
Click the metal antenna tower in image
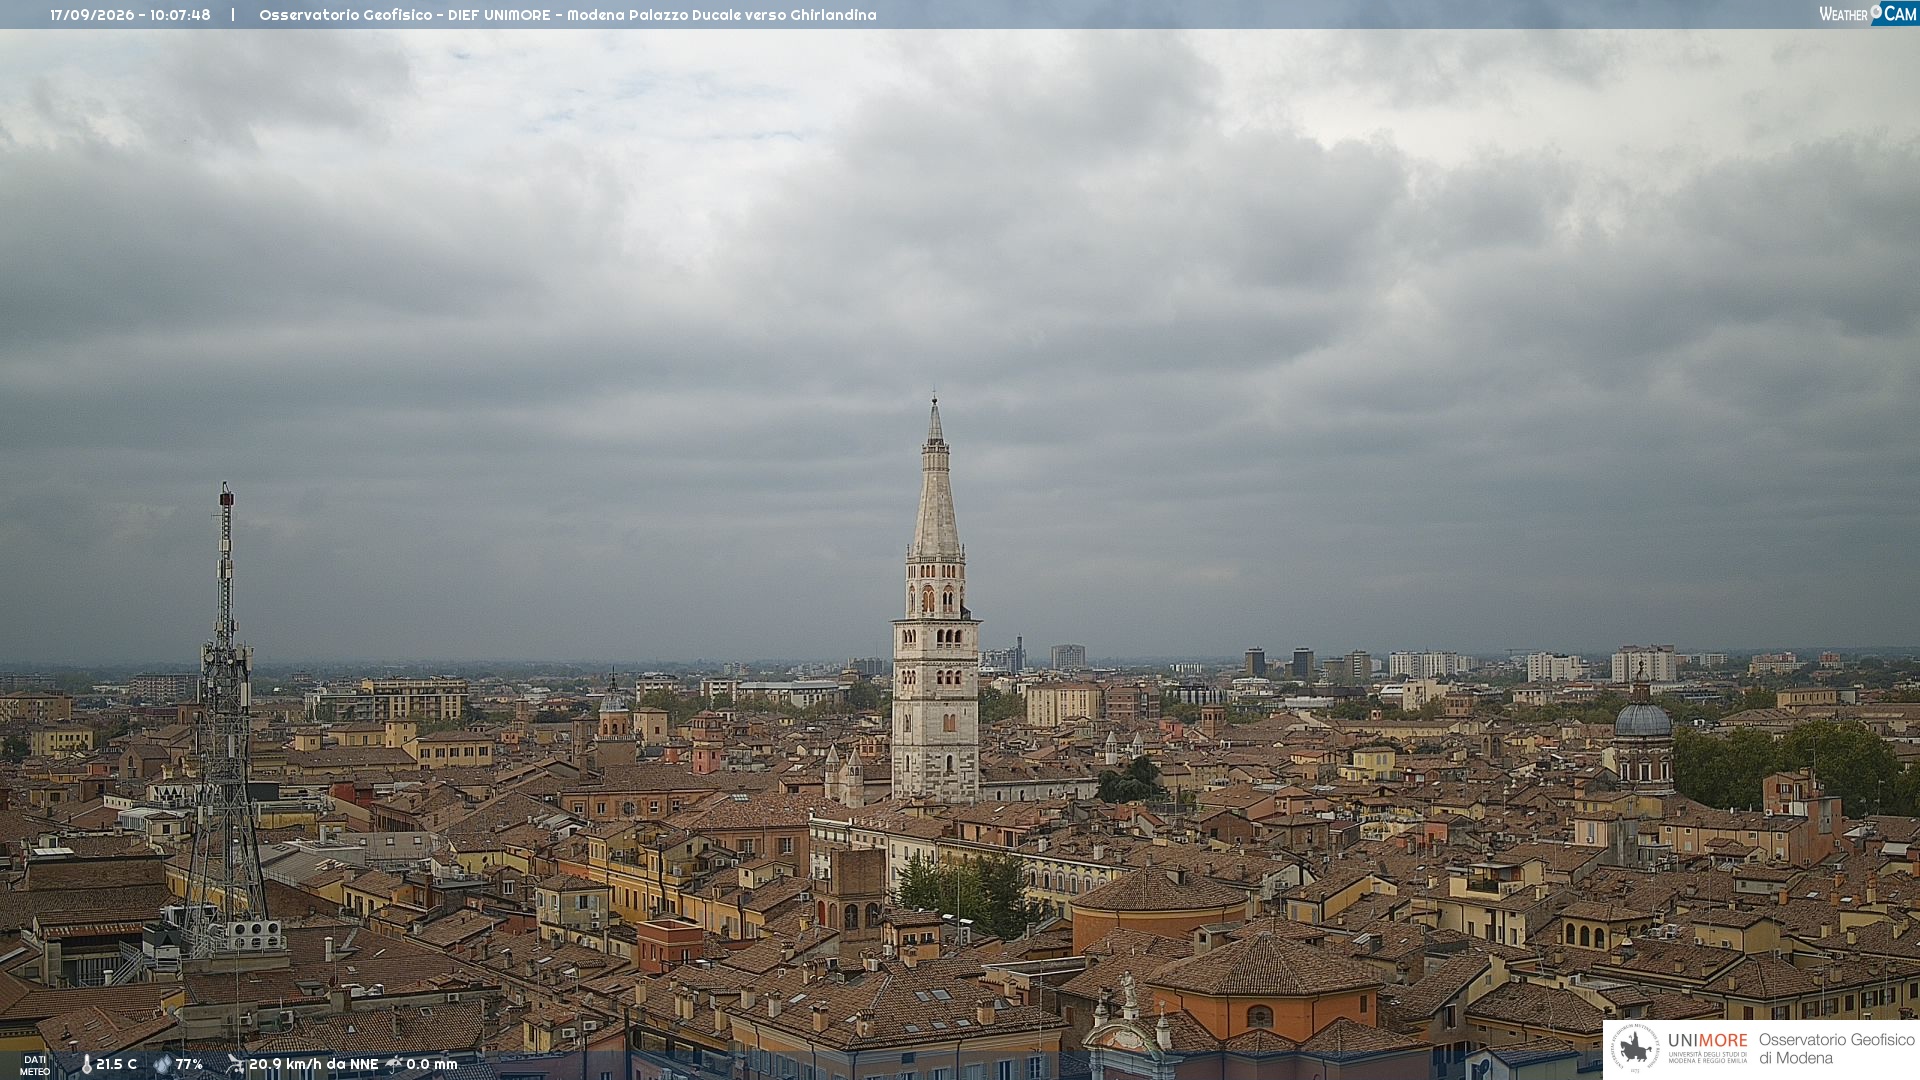225,720
